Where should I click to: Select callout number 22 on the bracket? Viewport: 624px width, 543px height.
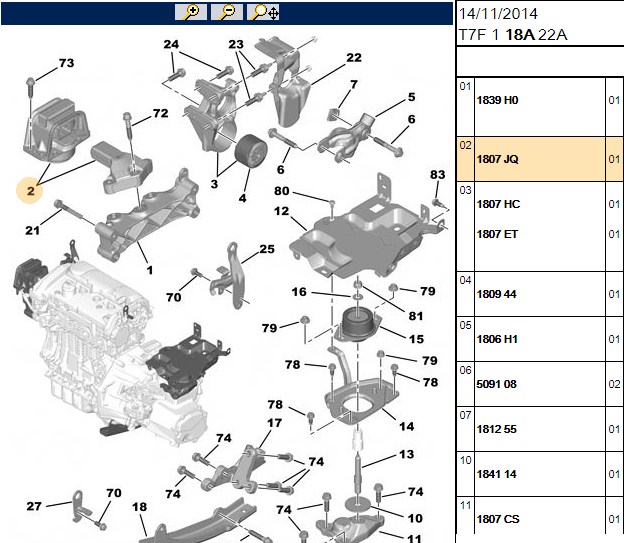[353, 58]
